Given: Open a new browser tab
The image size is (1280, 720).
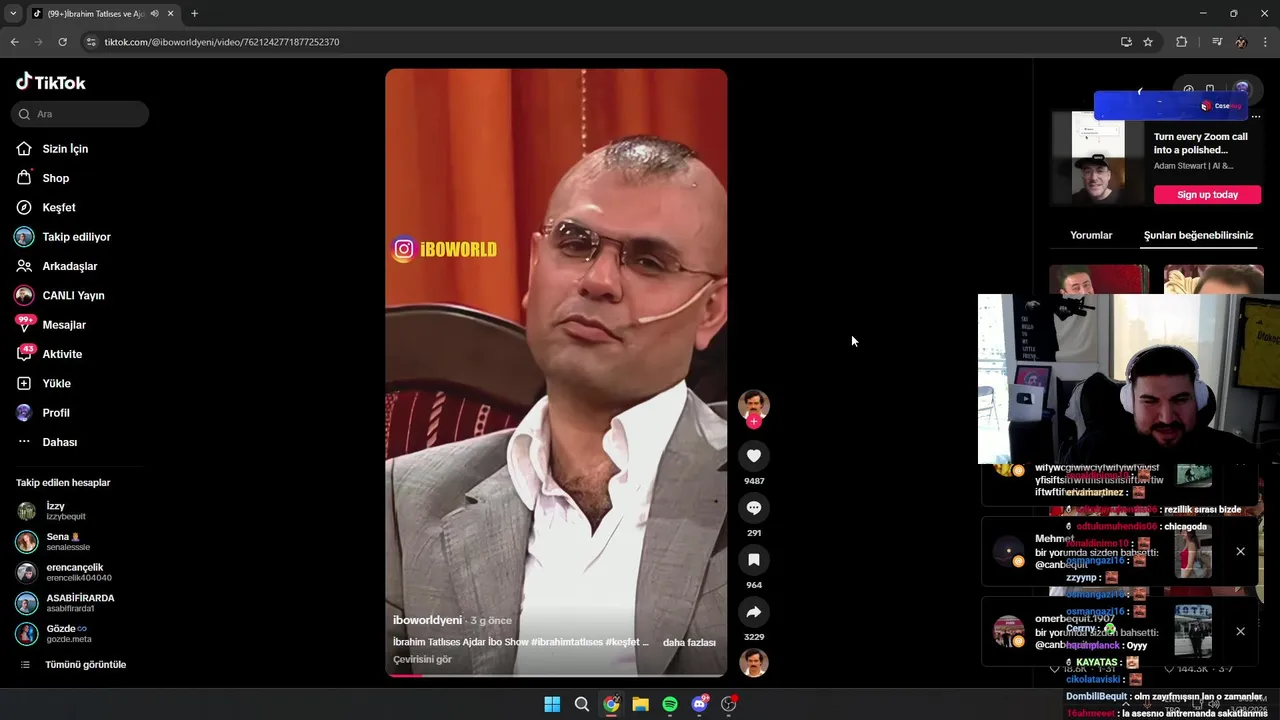Looking at the screenshot, I should click(194, 14).
